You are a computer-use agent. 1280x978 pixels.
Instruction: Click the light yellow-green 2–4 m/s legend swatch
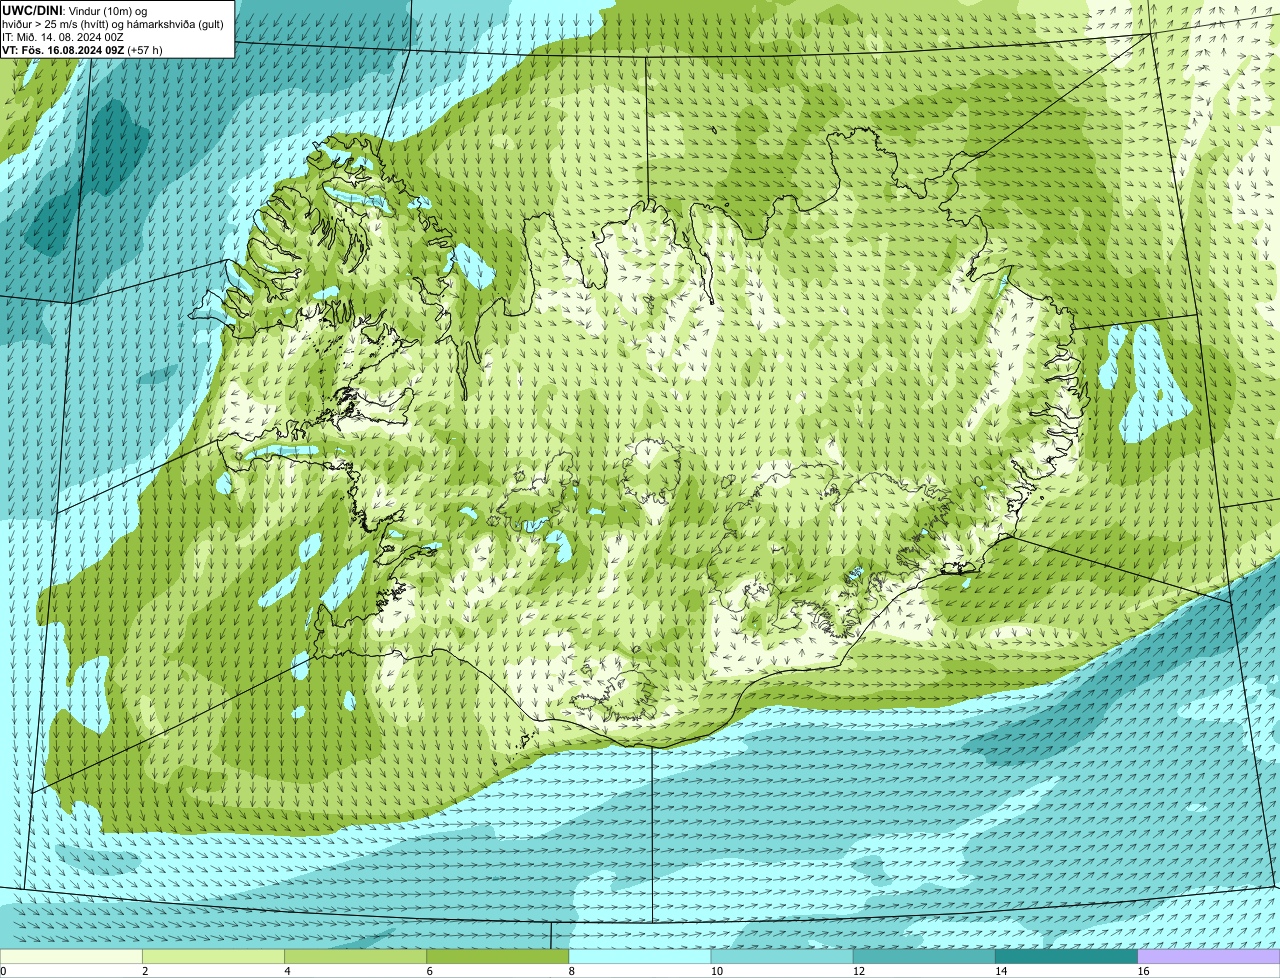213,957
